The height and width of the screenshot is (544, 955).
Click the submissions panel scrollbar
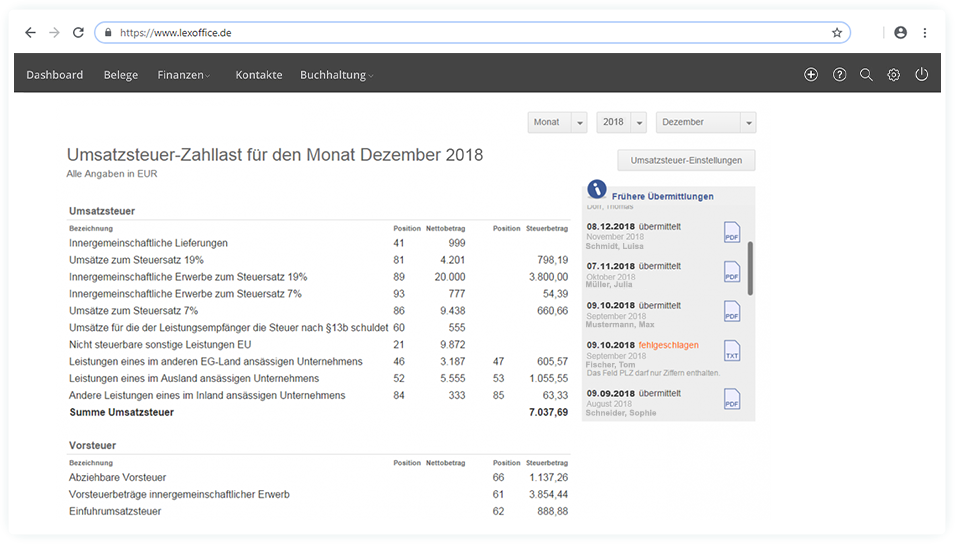(750, 267)
